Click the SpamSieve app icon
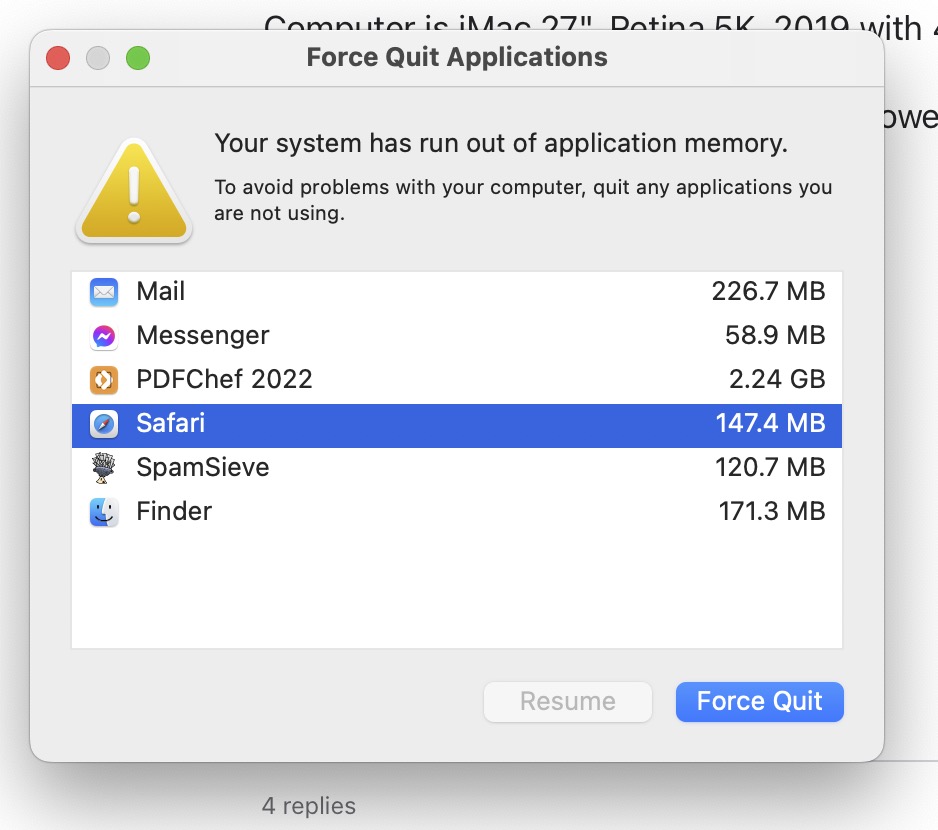This screenshot has height=830, width=938. click(x=104, y=468)
